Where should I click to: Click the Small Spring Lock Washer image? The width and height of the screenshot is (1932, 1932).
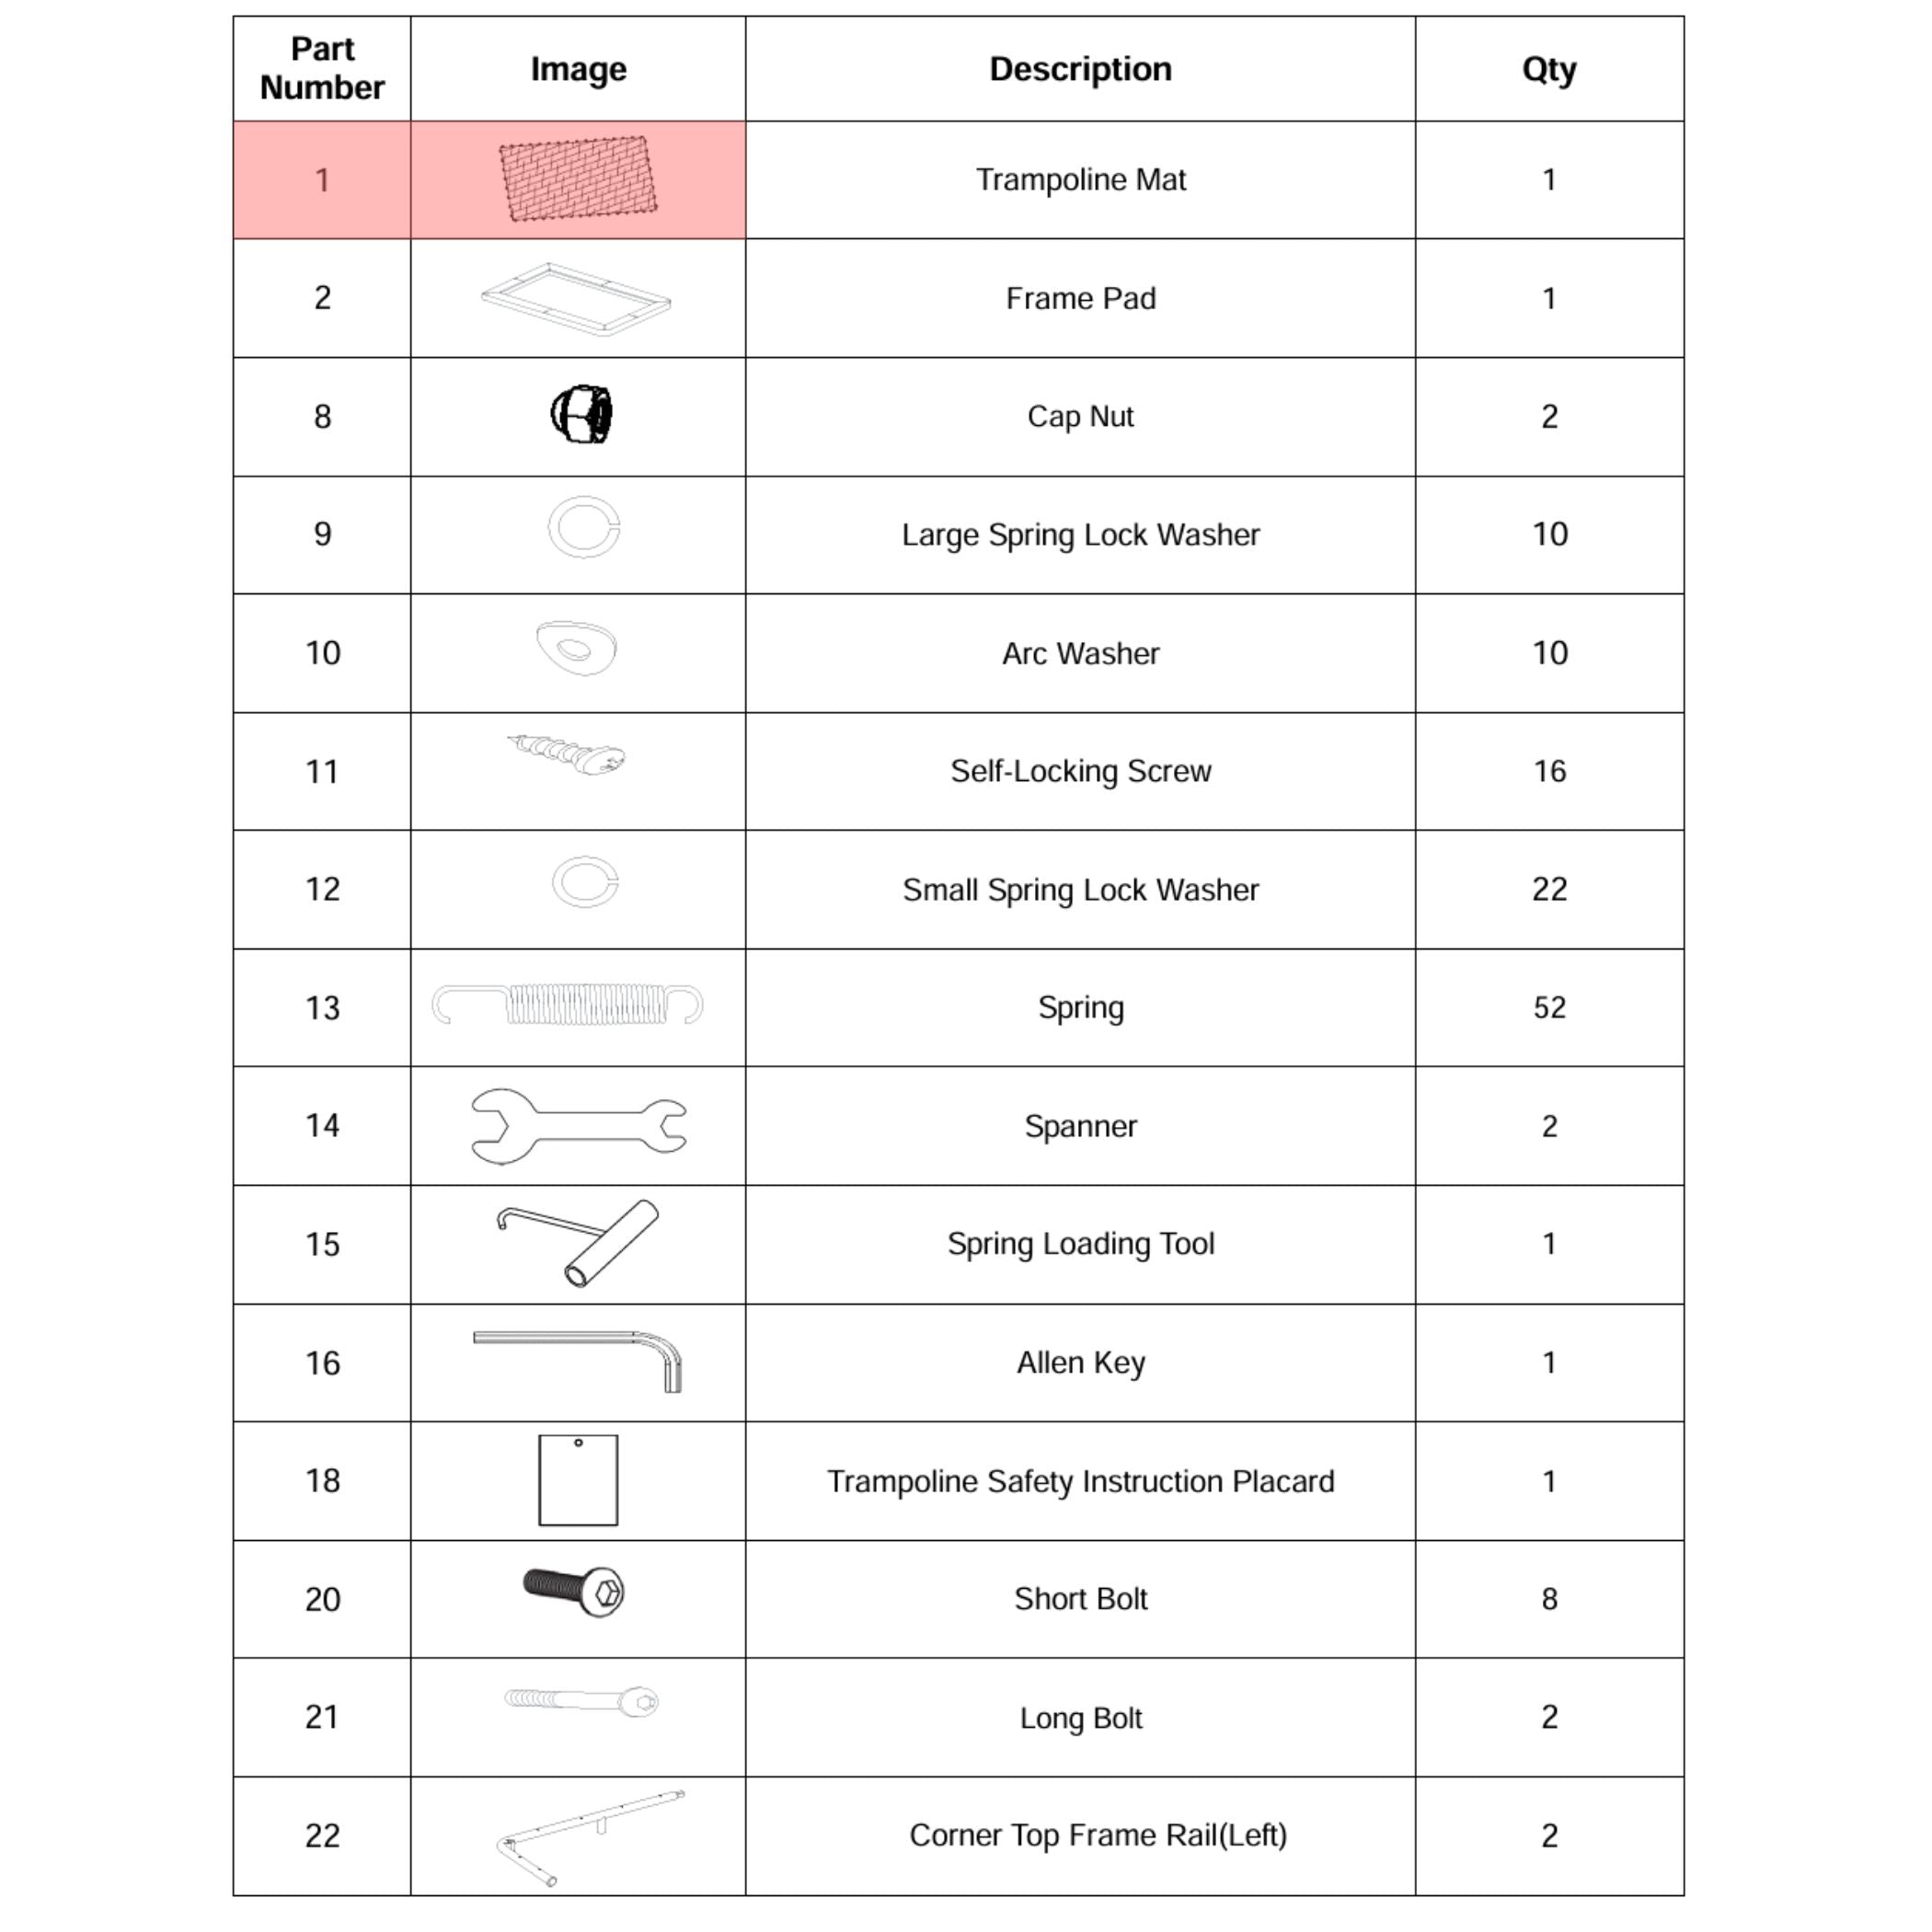click(x=586, y=882)
